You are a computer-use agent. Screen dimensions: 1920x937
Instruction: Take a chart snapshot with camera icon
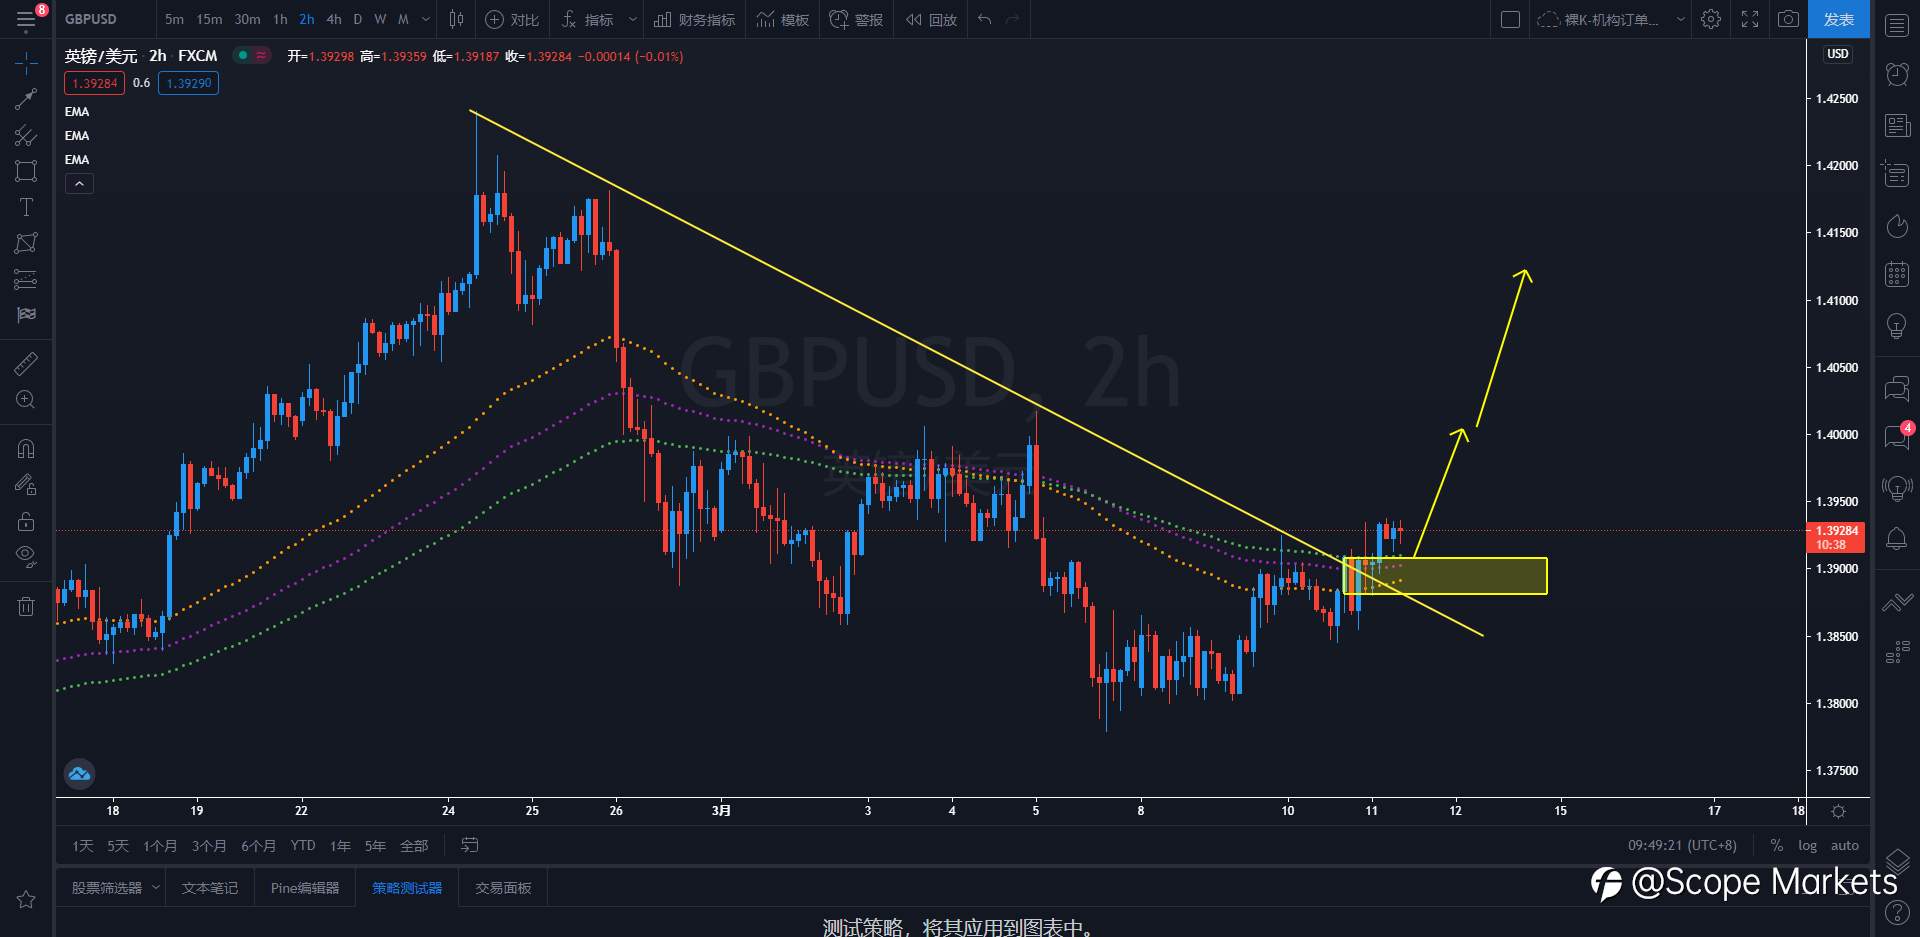(x=1788, y=19)
